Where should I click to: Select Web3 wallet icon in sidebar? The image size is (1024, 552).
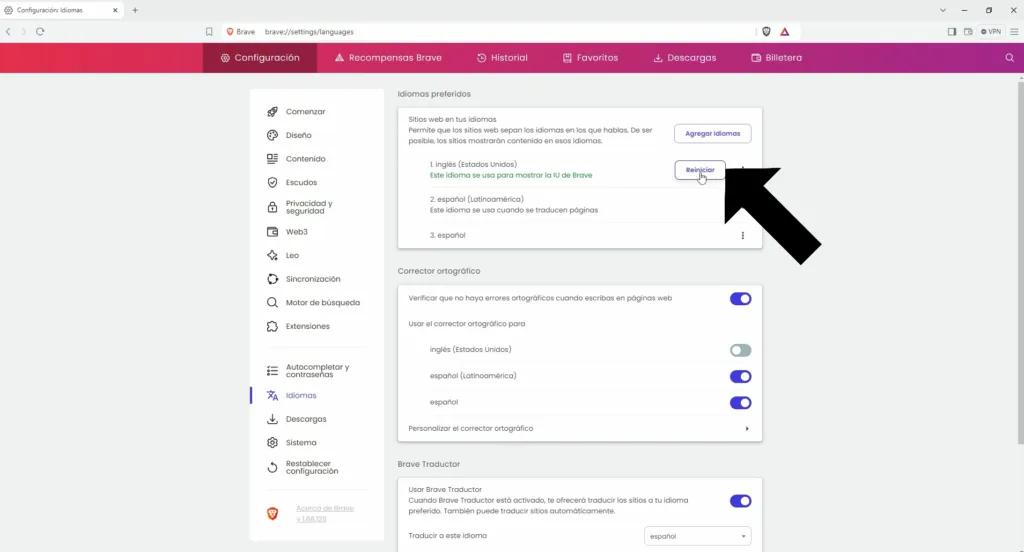272,232
